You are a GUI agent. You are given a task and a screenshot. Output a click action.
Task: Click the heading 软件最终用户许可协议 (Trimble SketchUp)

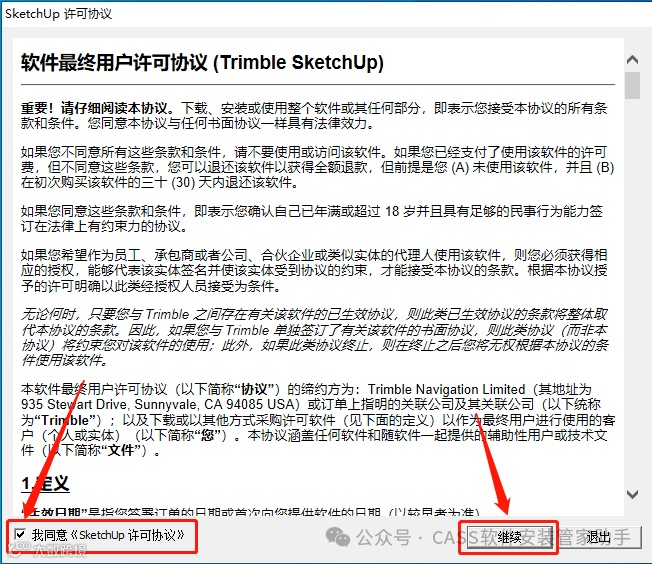click(202, 63)
